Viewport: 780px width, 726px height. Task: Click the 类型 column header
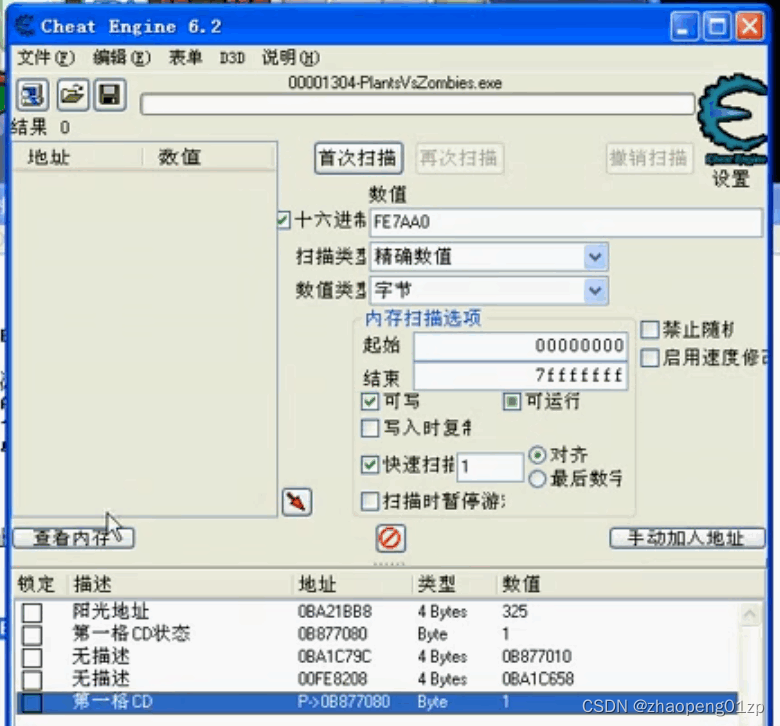(436, 584)
